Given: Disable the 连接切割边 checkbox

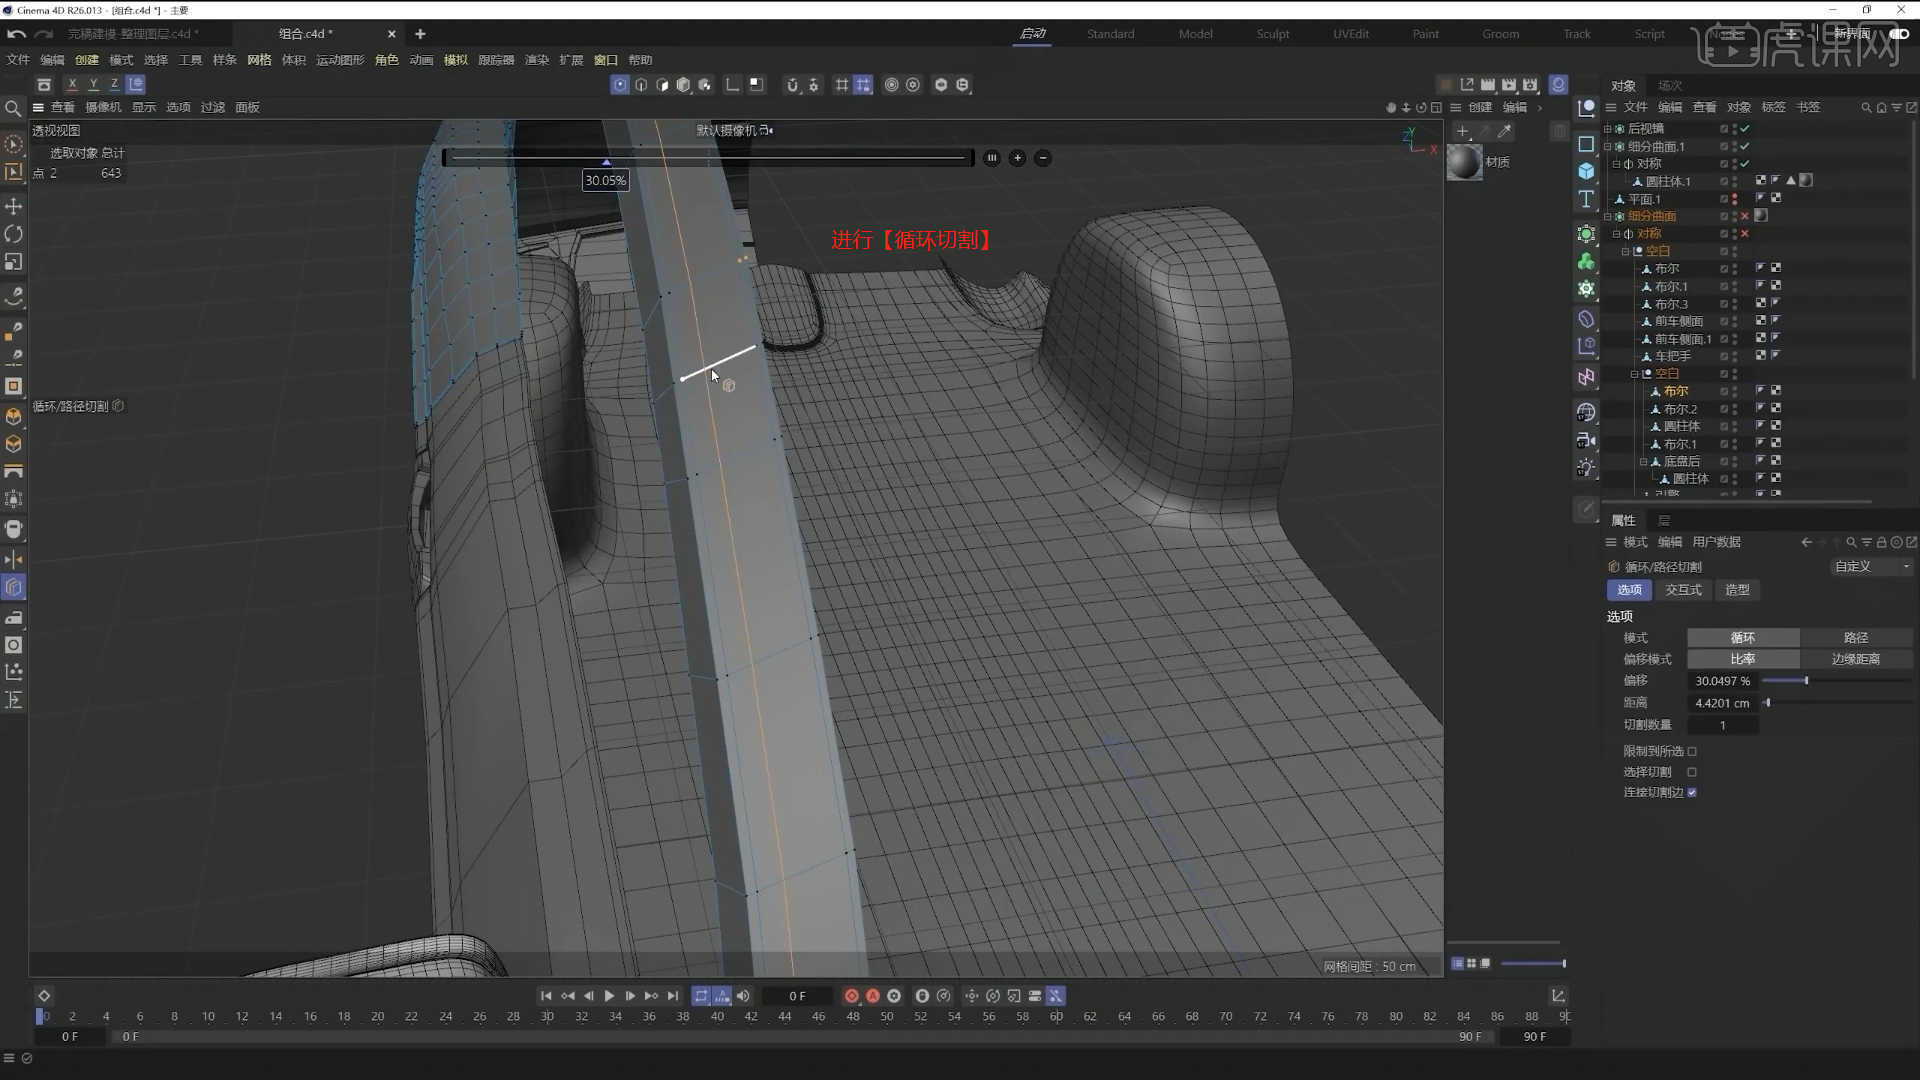Looking at the screenshot, I should click(1693, 791).
